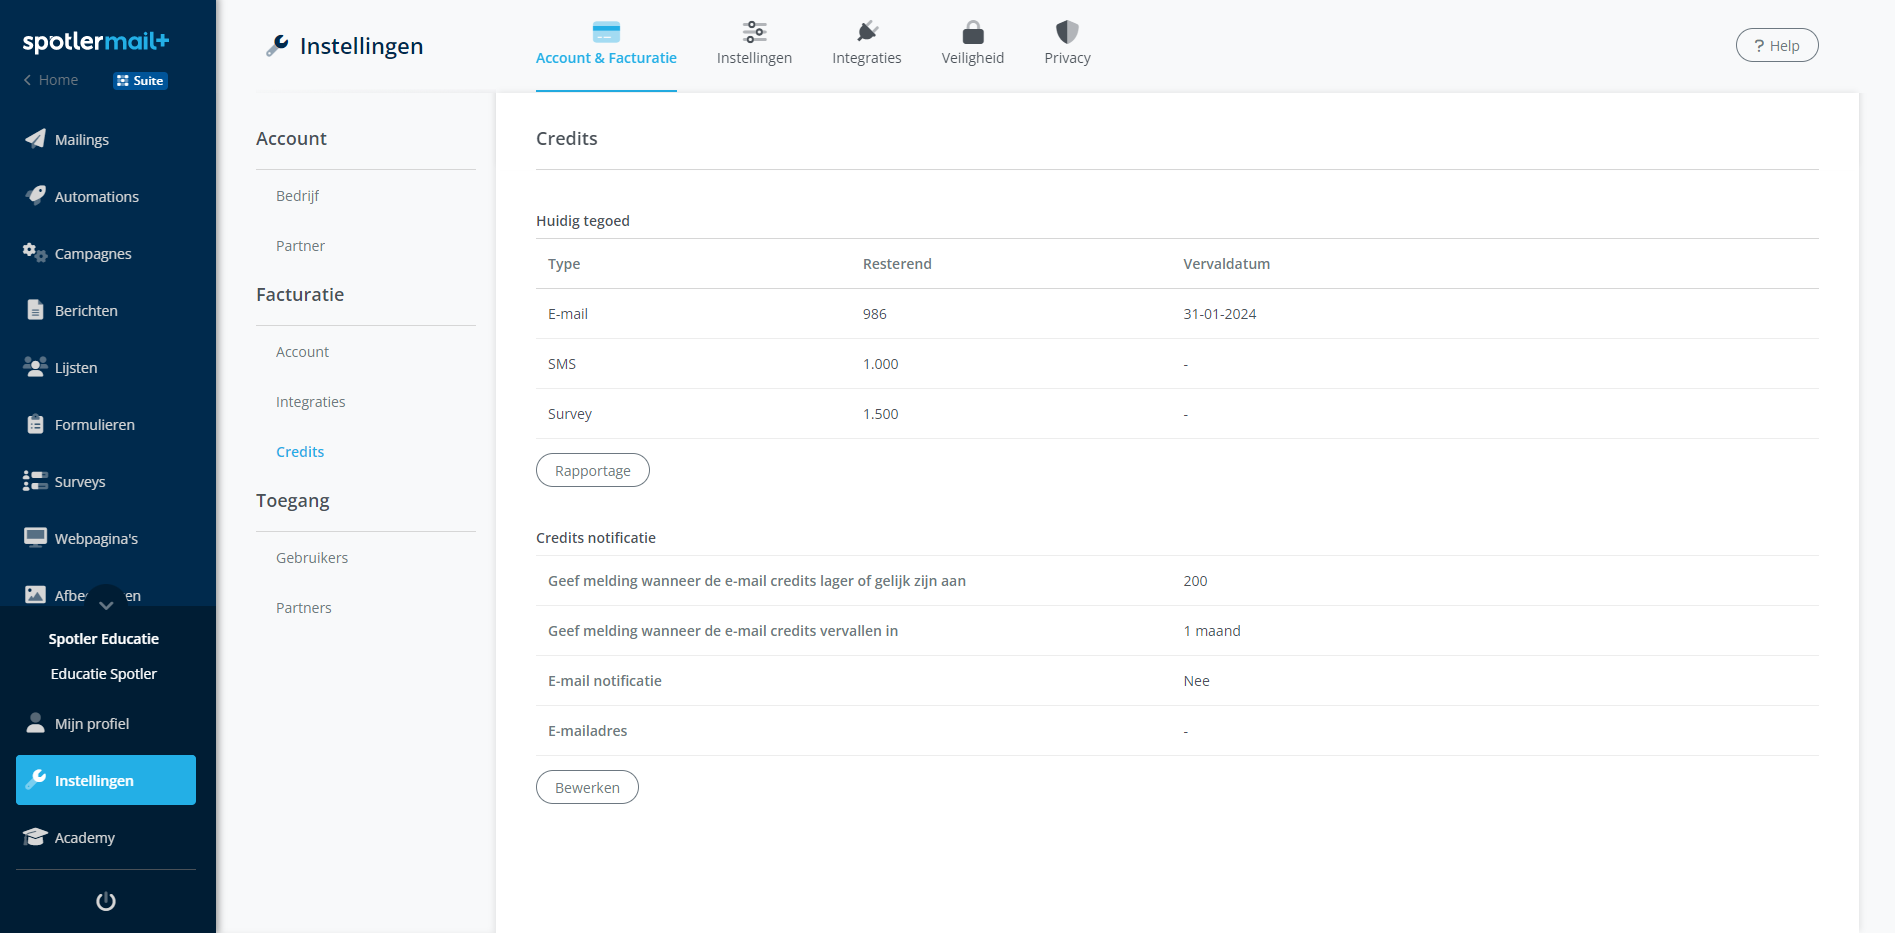
Task: Go back using the Home chevron
Action: (x=28, y=80)
